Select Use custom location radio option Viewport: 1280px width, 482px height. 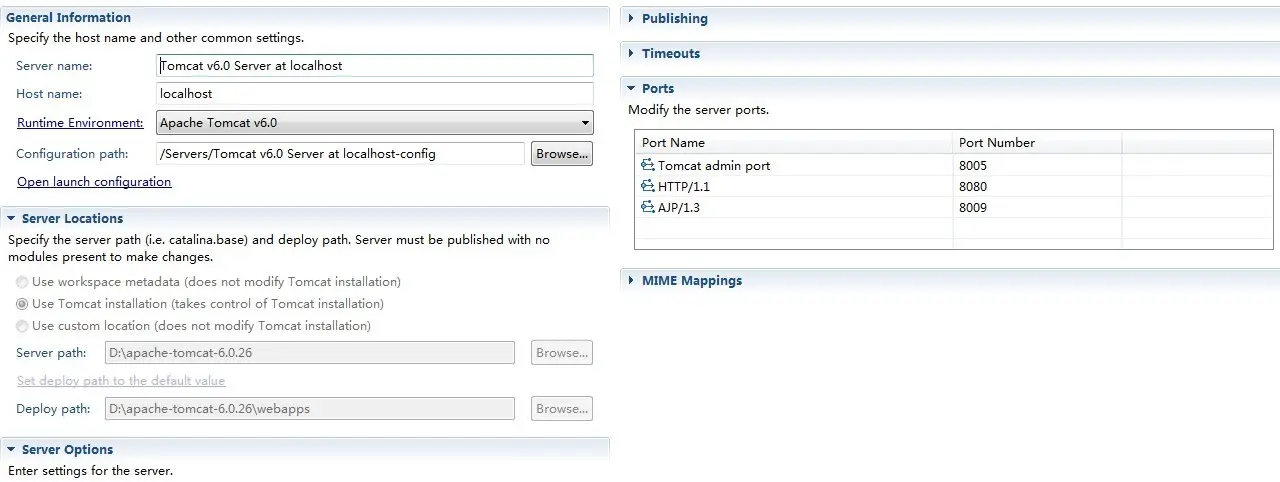(x=22, y=326)
